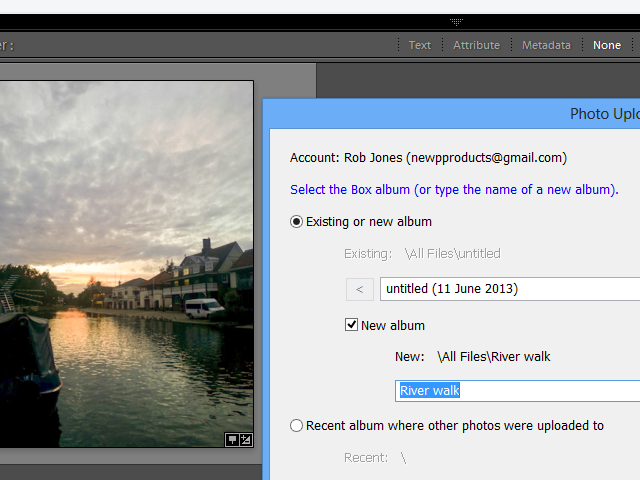The image size is (640, 480).
Task: Click the blue 'Select the Box album' instruction
Action: (x=454, y=190)
